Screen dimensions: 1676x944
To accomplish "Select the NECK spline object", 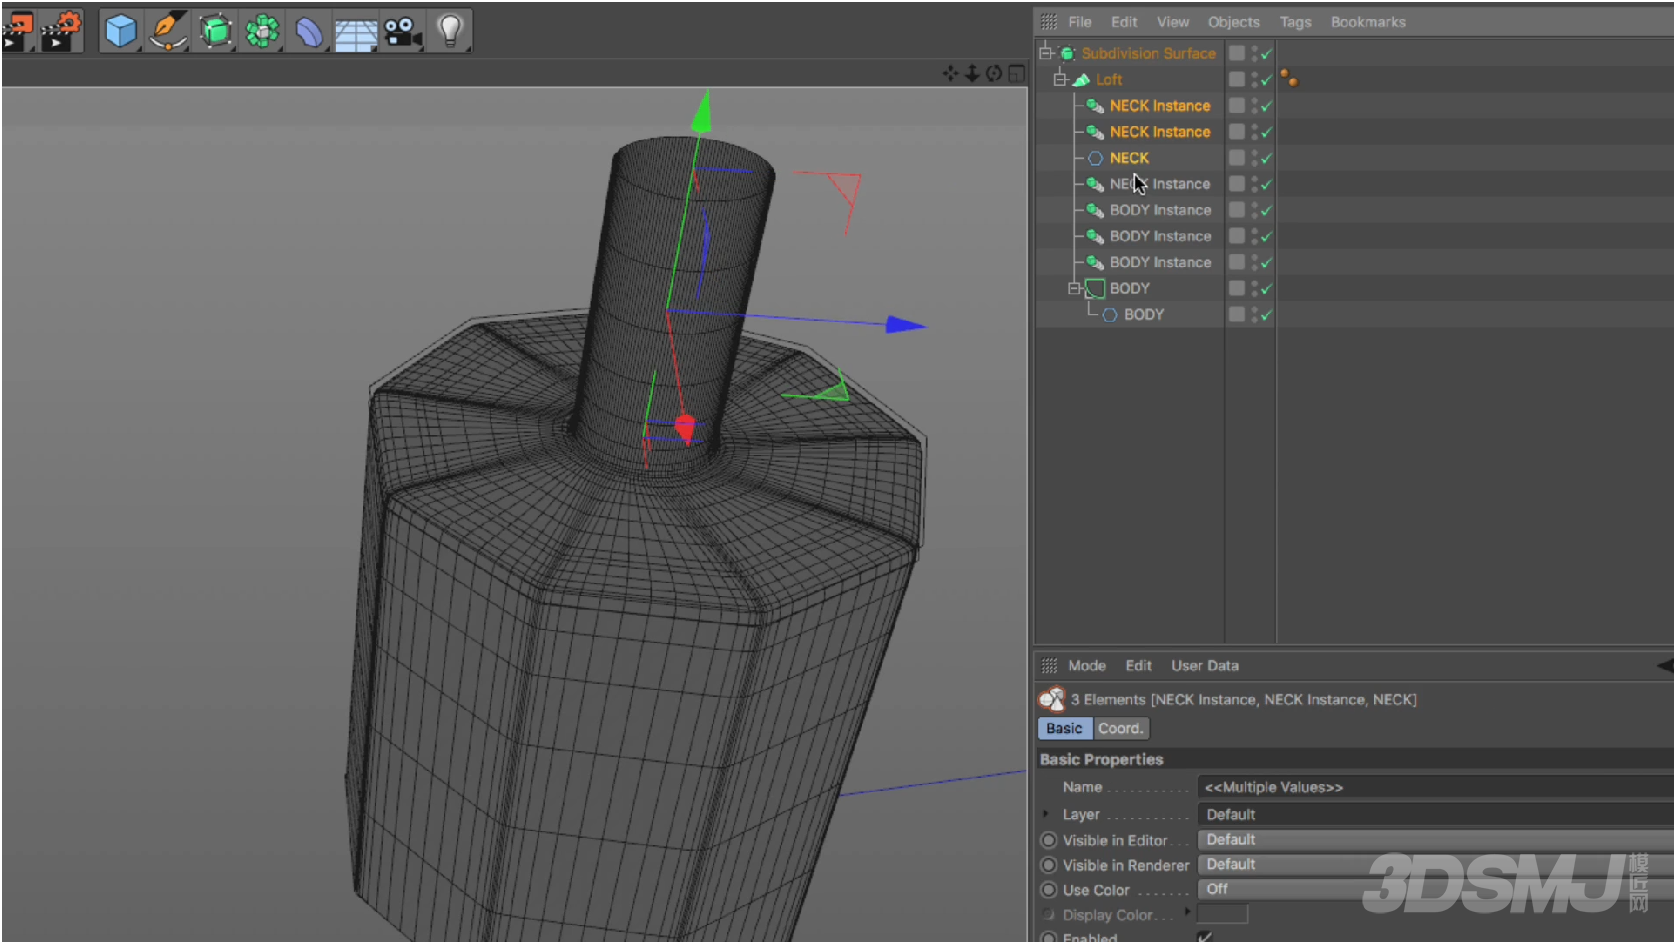I will tap(1129, 158).
